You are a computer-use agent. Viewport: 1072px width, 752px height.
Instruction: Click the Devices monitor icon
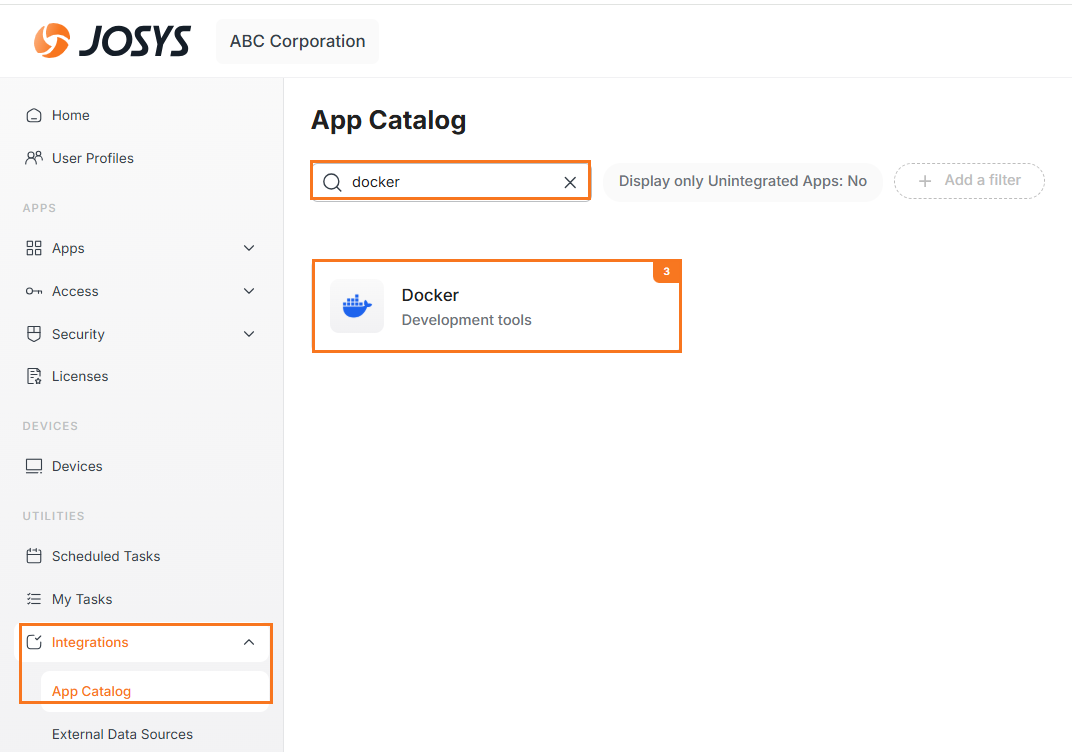tap(34, 466)
